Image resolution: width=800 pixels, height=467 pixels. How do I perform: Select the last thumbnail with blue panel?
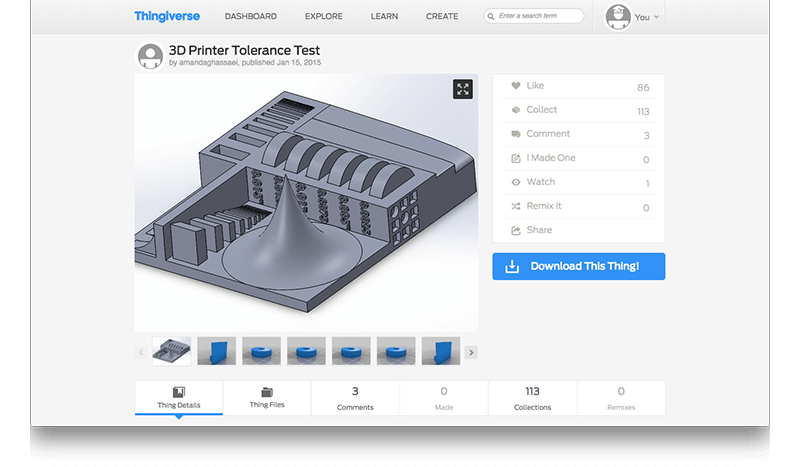441,351
